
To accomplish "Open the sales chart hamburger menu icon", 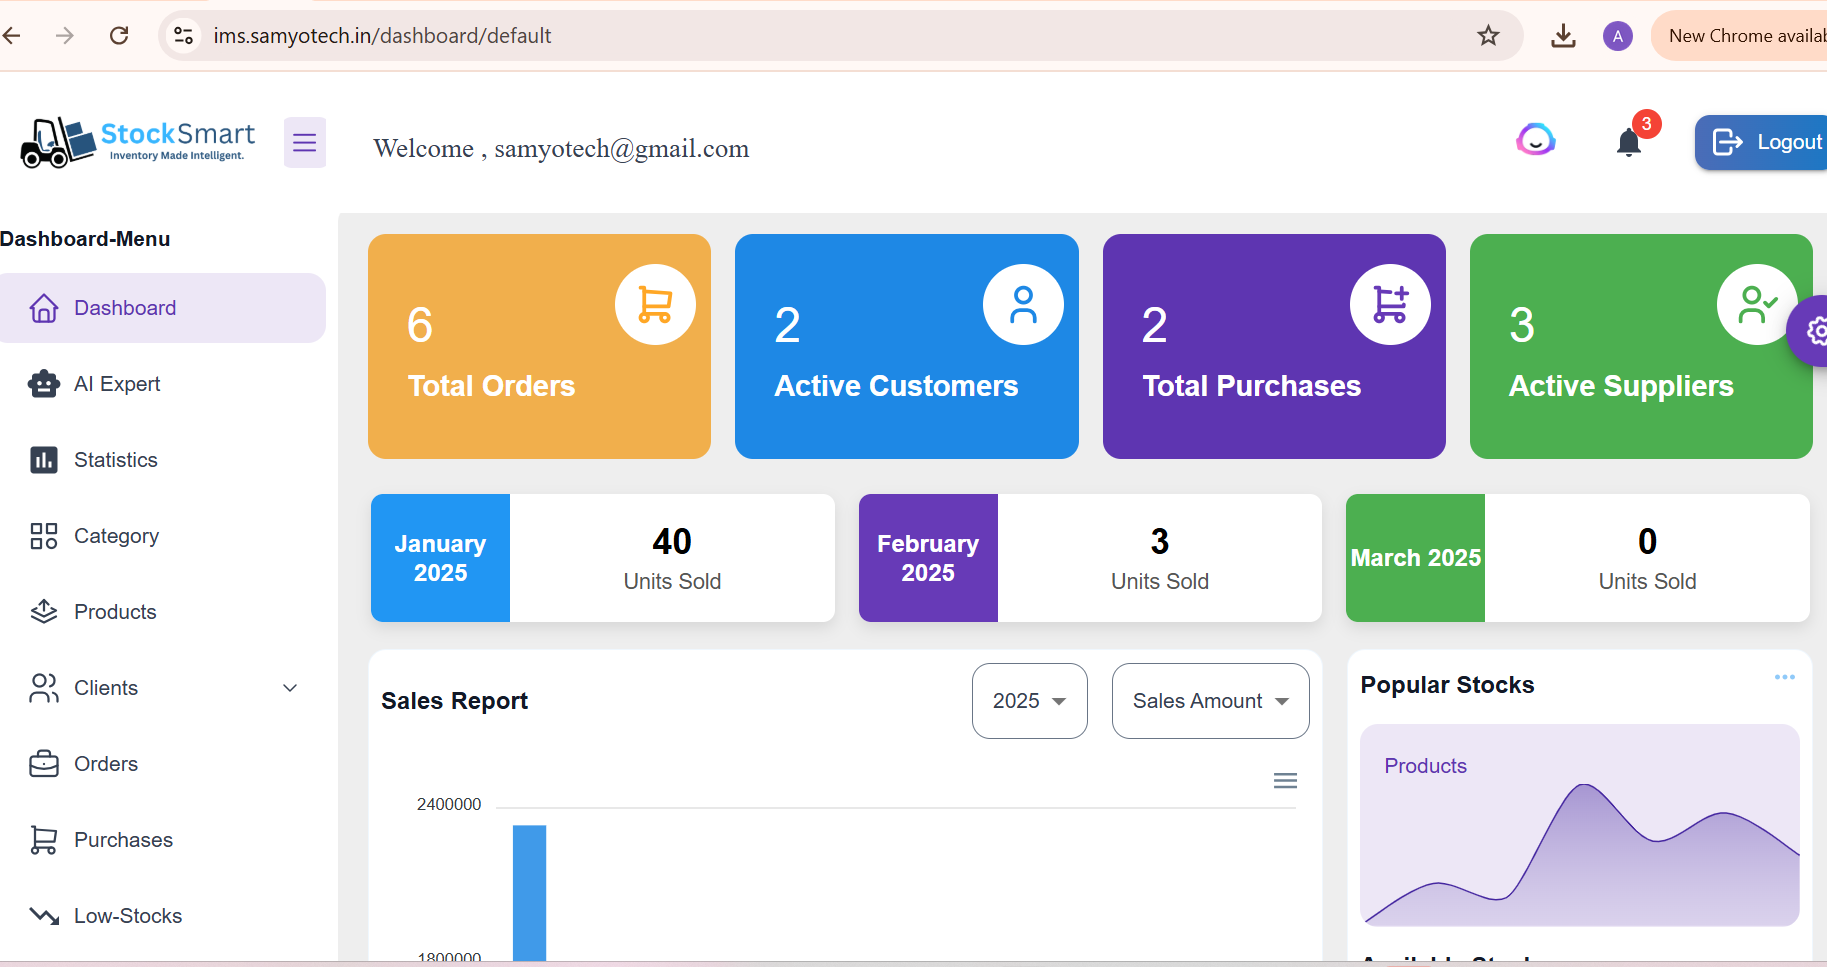I will [1285, 781].
